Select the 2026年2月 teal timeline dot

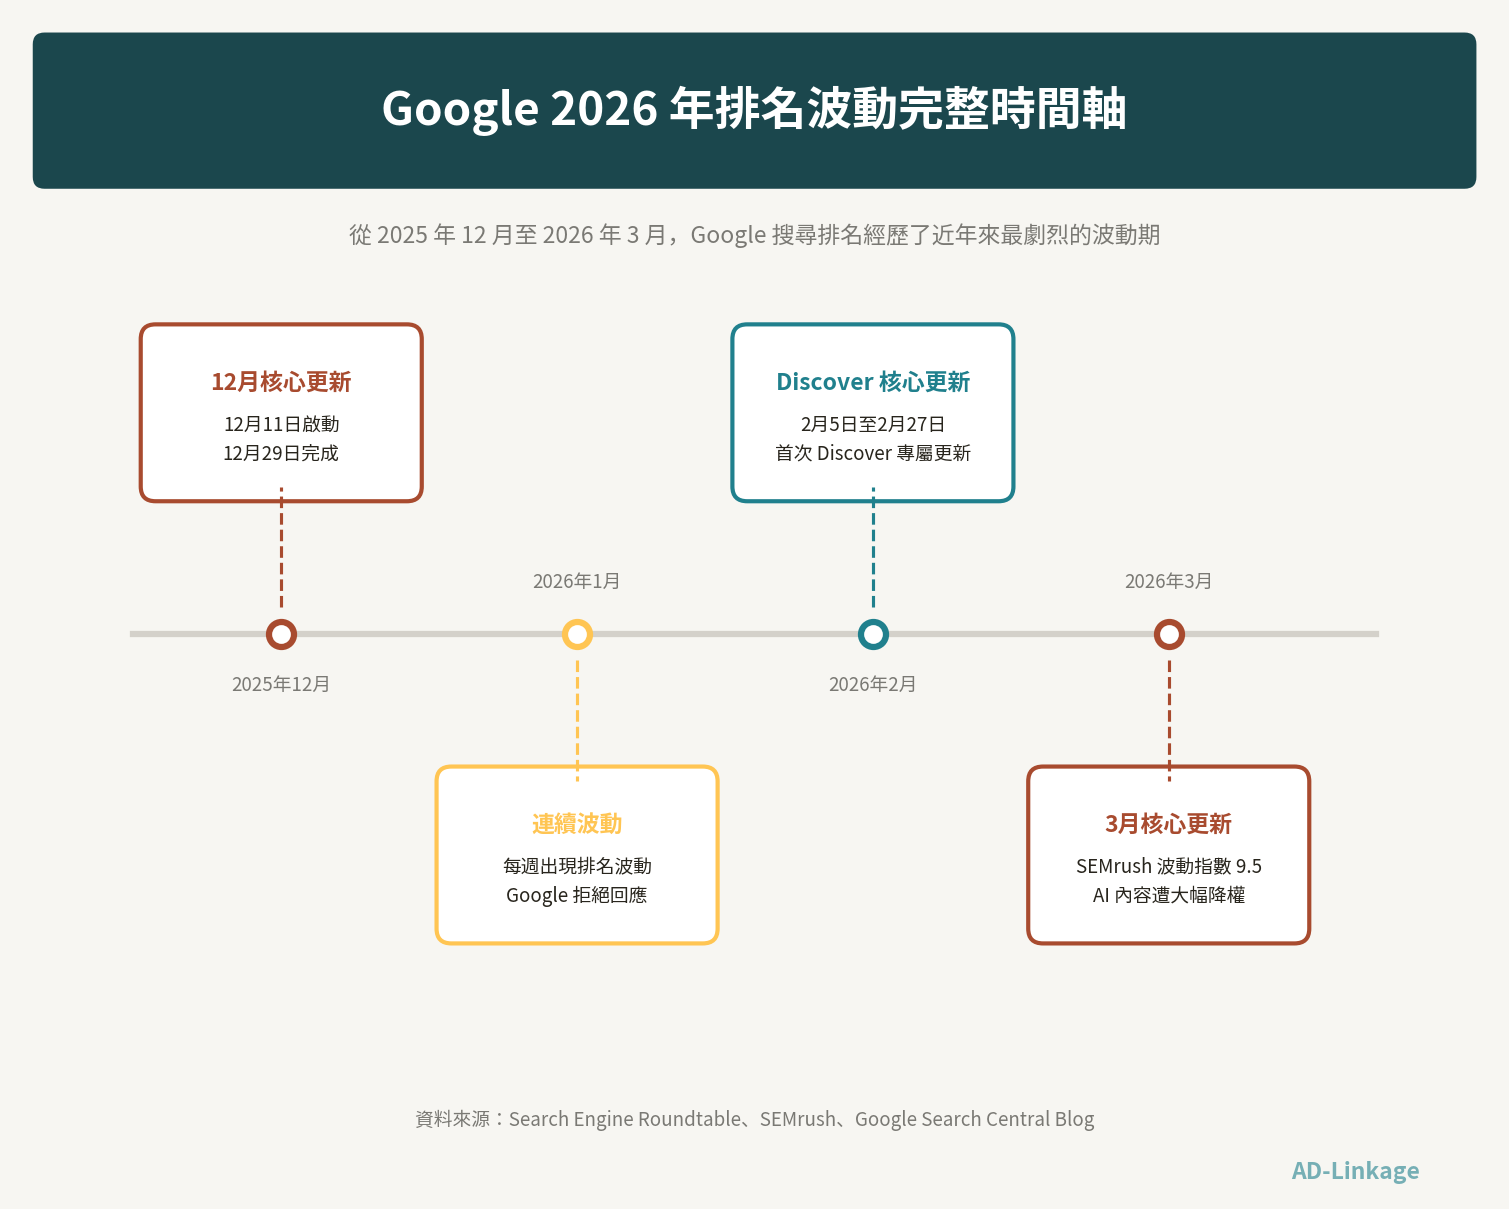pyautogui.click(x=874, y=634)
